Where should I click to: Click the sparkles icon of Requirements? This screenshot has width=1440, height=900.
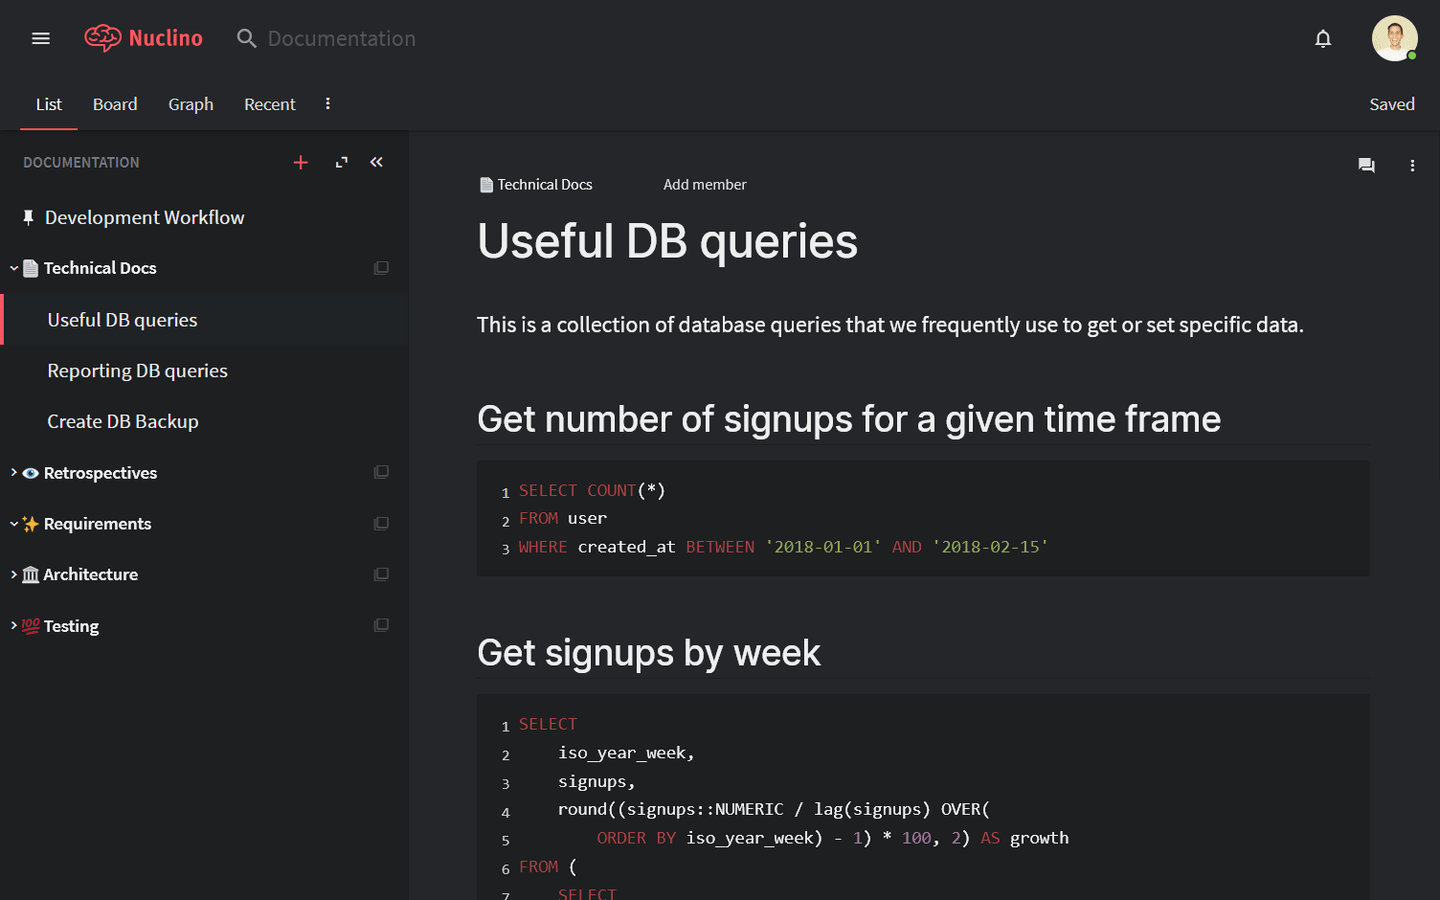(x=31, y=524)
